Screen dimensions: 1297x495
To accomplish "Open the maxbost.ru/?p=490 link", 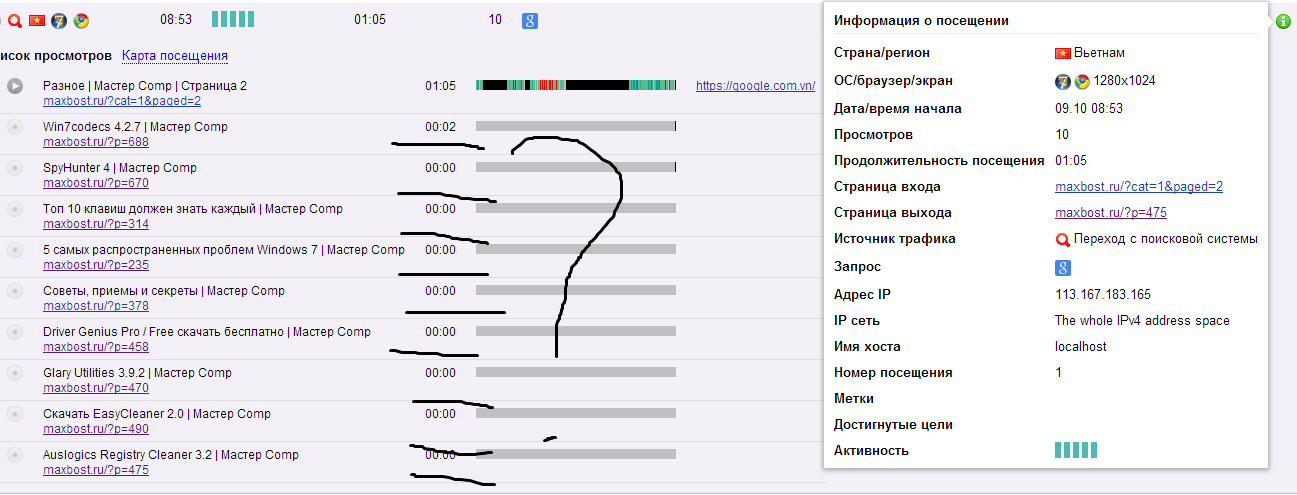I will (x=96, y=429).
